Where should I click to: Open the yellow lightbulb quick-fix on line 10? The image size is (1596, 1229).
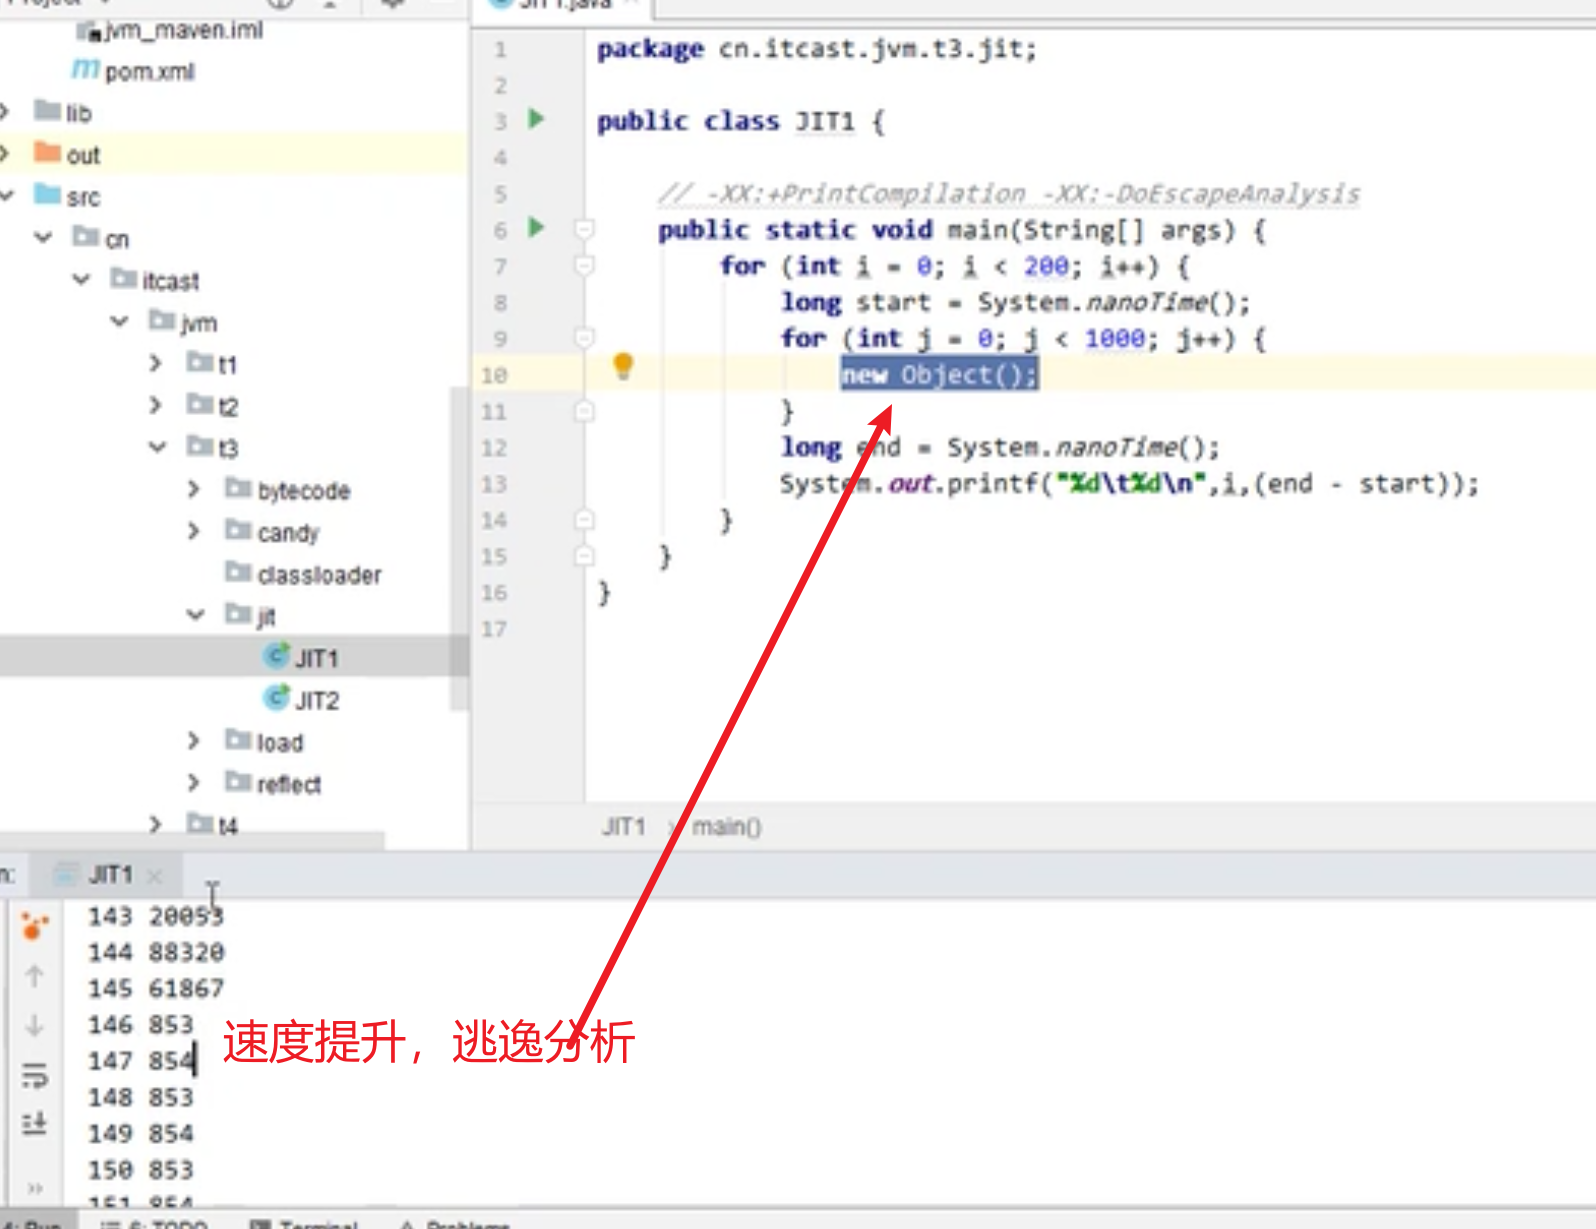(x=623, y=366)
